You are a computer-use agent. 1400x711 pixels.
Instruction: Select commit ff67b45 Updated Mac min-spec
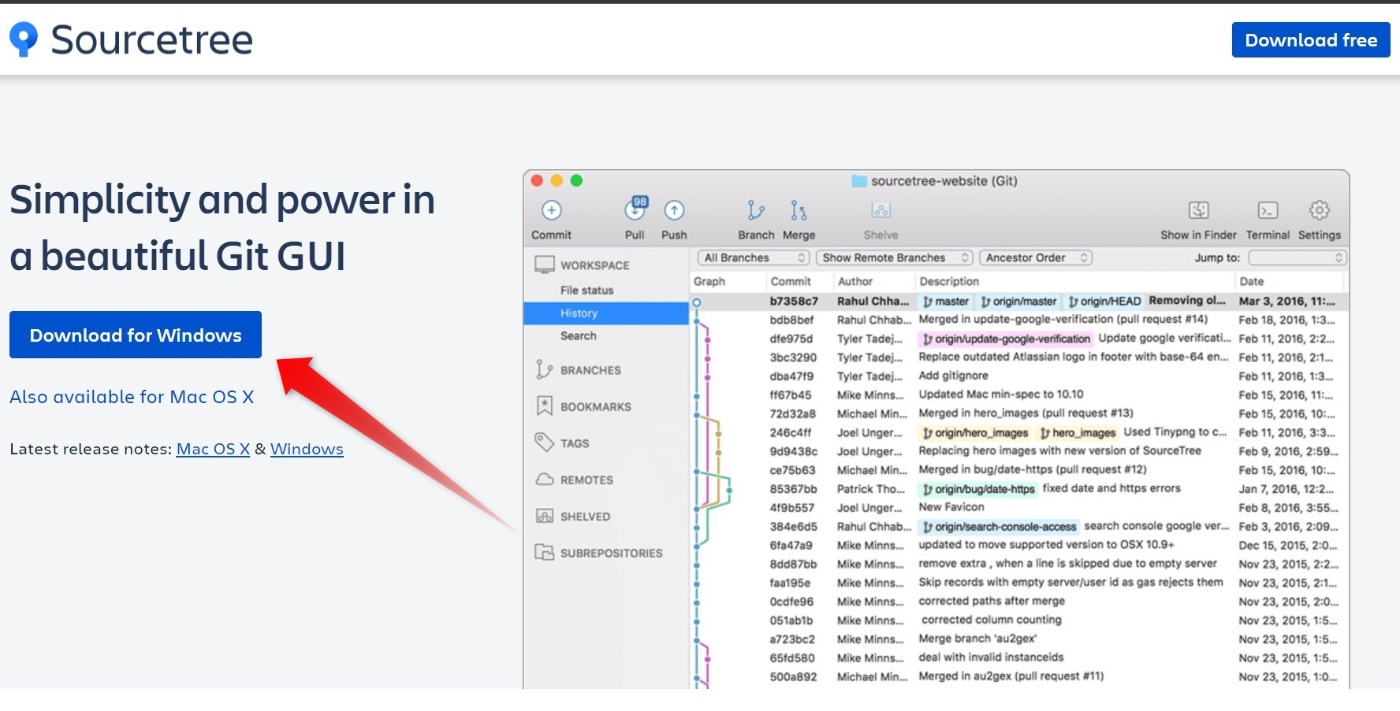click(1018, 395)
